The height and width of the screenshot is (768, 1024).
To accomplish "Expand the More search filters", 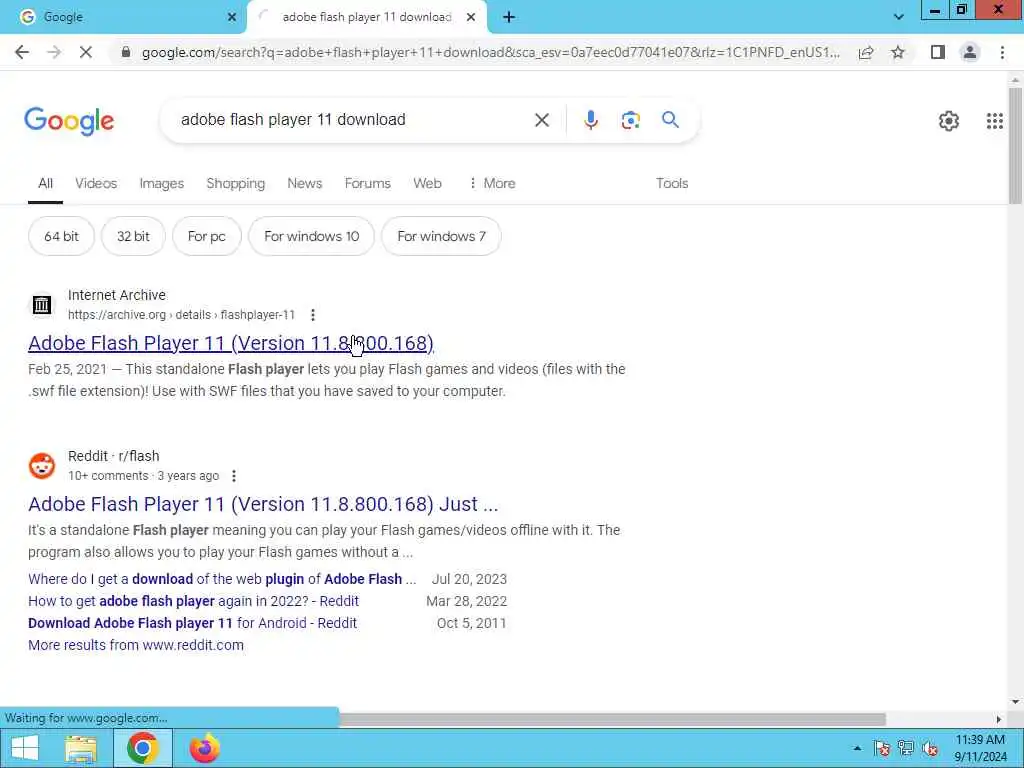I will coord(492,184).
